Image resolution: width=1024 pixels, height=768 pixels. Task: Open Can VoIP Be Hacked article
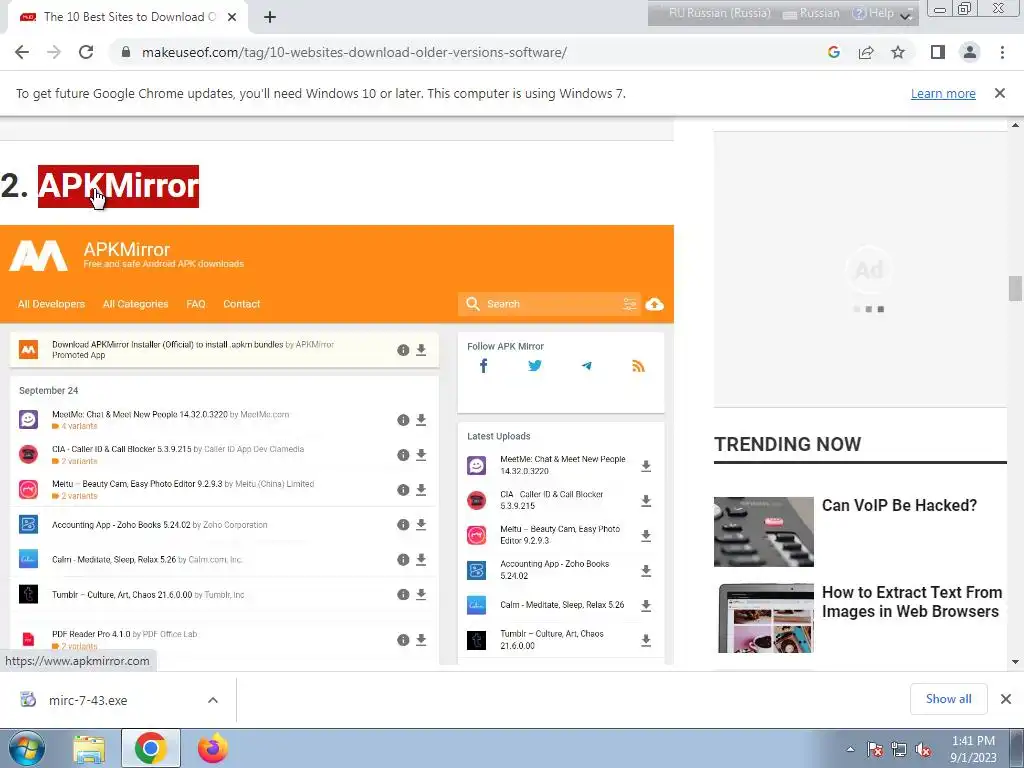tap(899, 505)
